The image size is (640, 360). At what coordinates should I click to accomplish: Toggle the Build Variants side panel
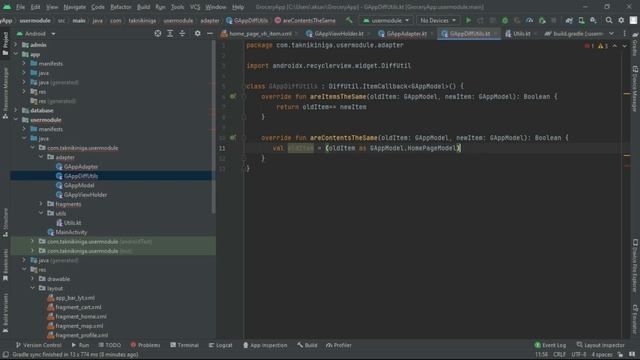pyautogui.click(x=5, y=313)
